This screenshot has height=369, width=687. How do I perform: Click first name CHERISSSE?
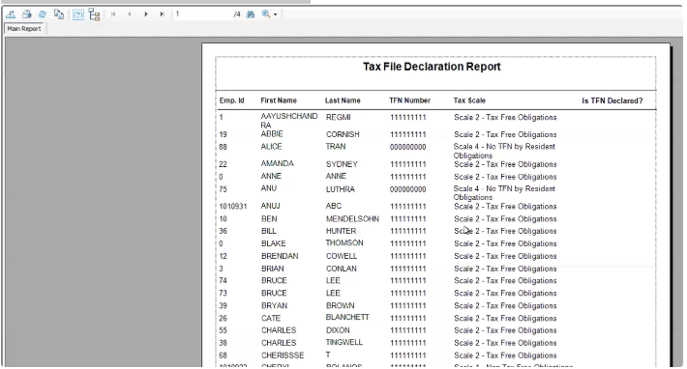pyautogui.click(x=283, y=355)
